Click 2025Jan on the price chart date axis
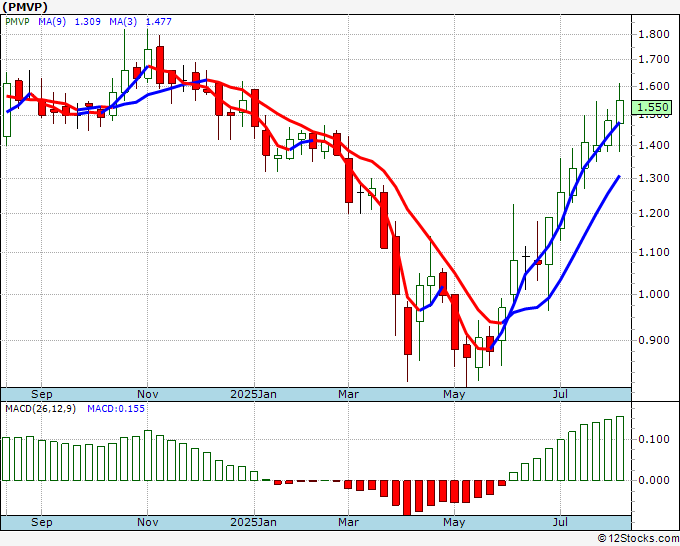The height and width of the screenshot is (546, 680). click(x=253, y=394)
